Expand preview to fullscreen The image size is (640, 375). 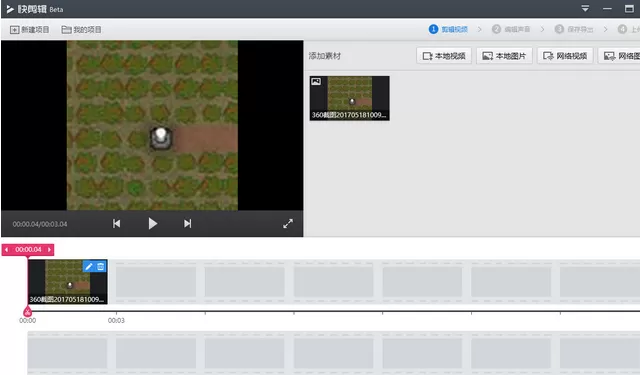288,224
